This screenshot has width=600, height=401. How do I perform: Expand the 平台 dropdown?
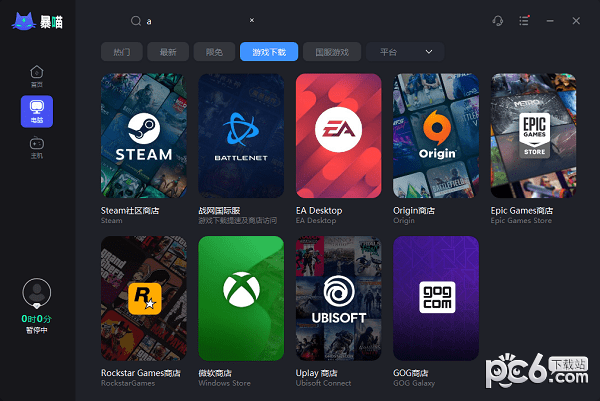click(x=405, y=52)
